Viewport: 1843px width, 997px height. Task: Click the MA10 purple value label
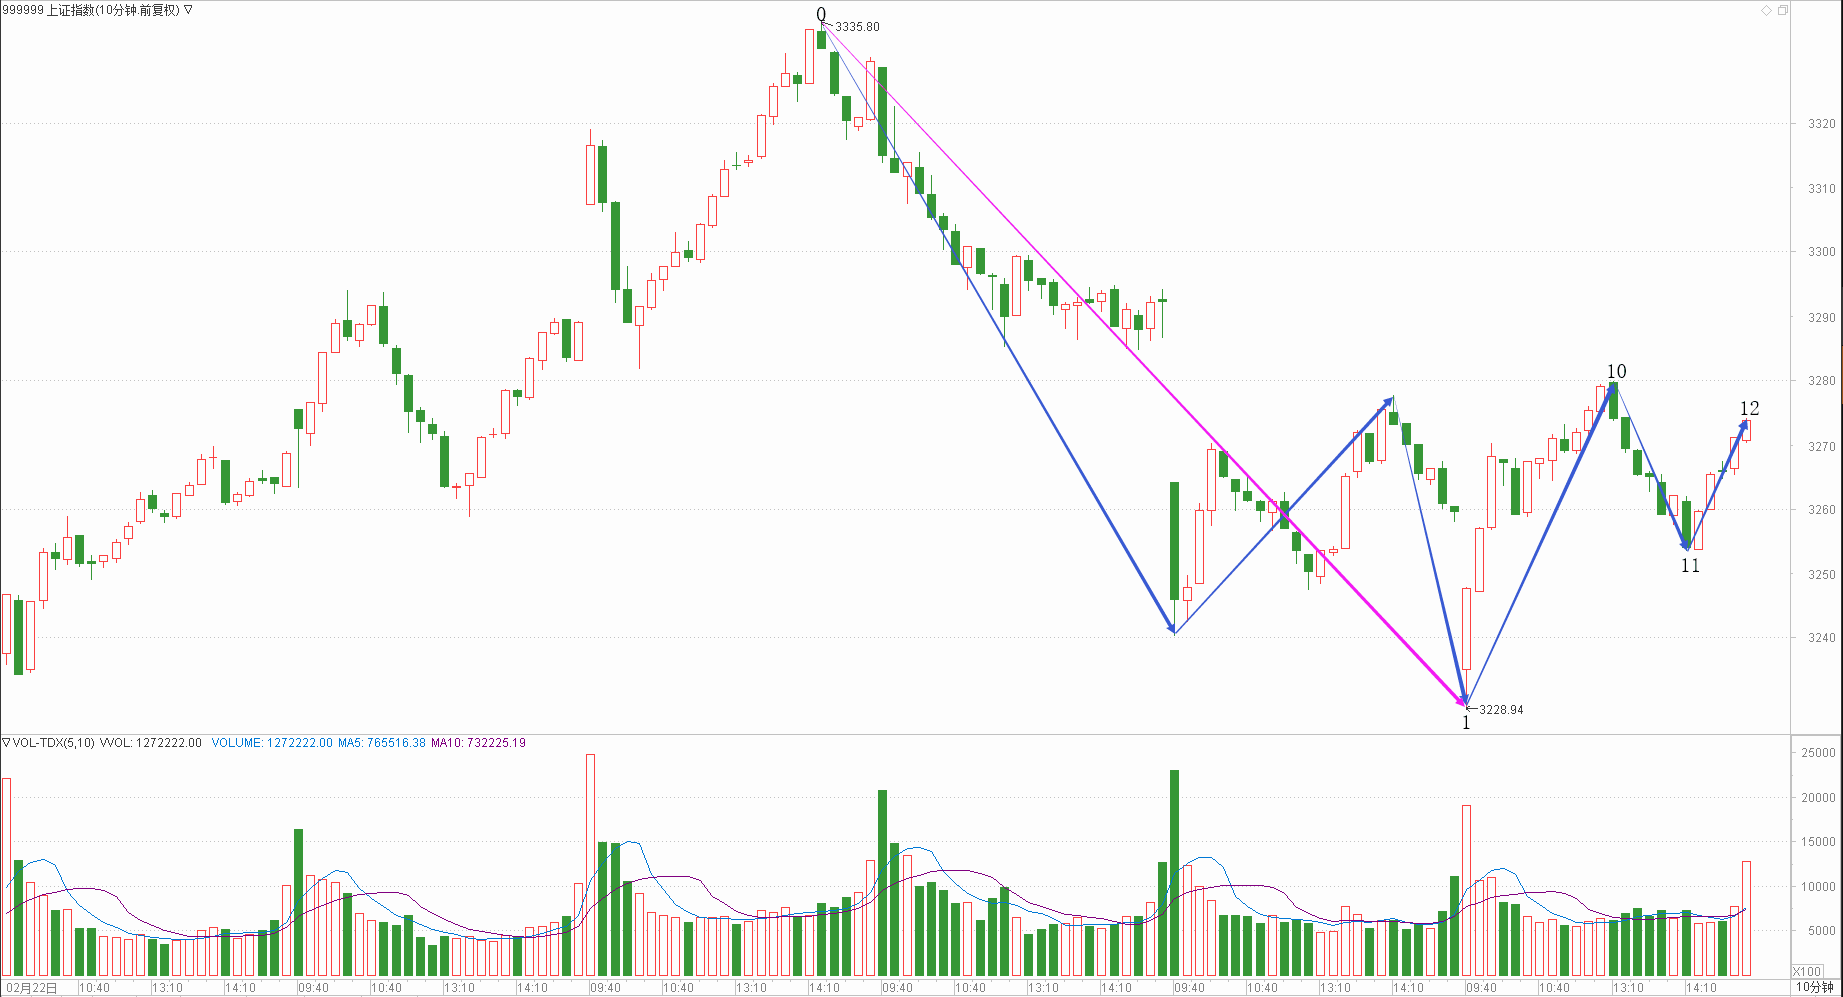pos(478,743)
